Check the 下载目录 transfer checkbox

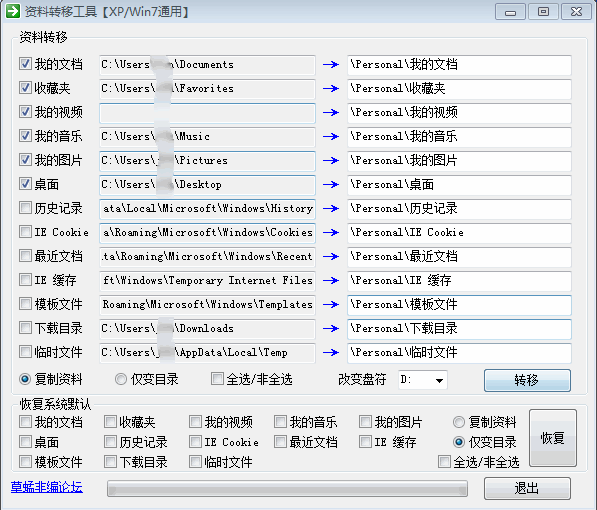[25, 328]
